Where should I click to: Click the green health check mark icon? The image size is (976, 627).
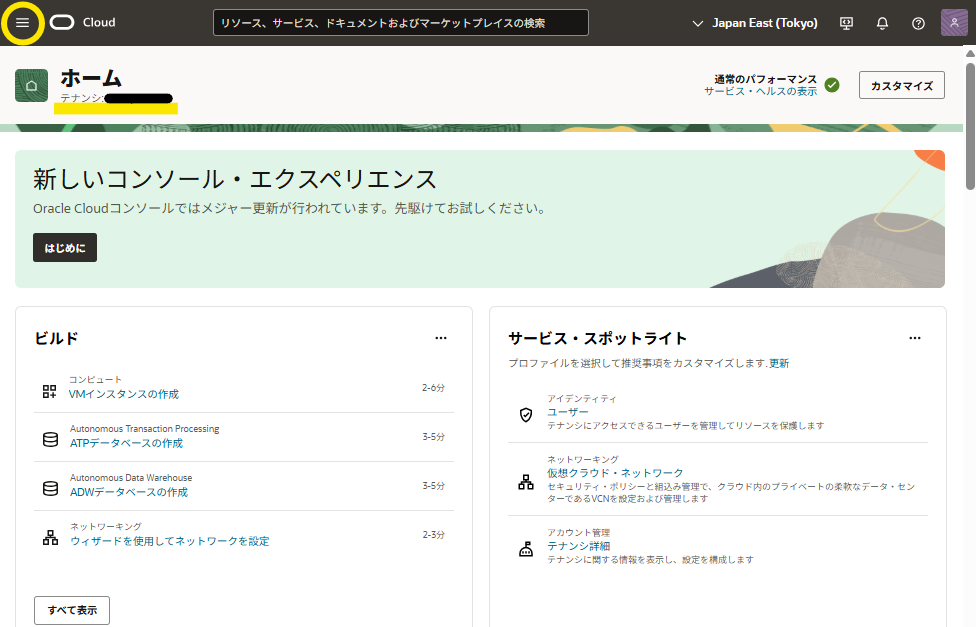[832, 85]
